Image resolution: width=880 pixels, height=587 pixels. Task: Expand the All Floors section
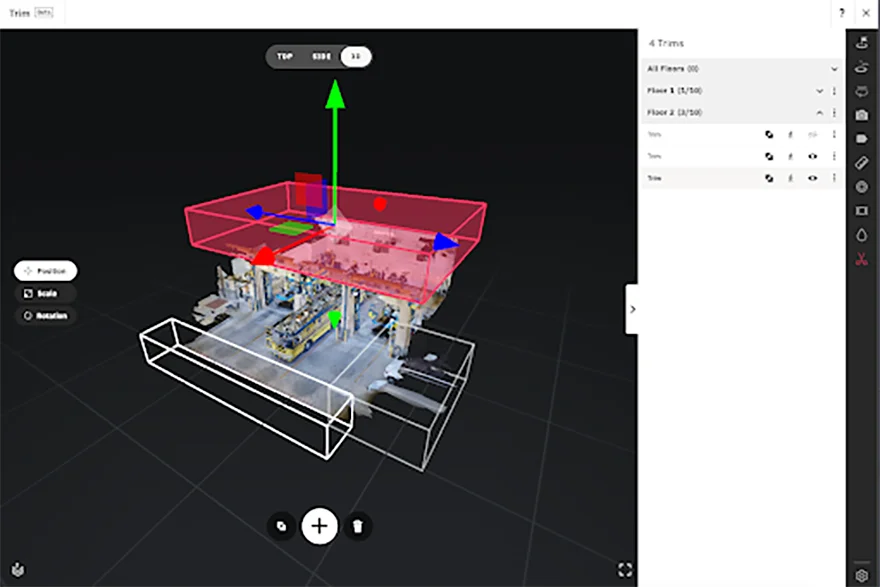pos(834,69)
